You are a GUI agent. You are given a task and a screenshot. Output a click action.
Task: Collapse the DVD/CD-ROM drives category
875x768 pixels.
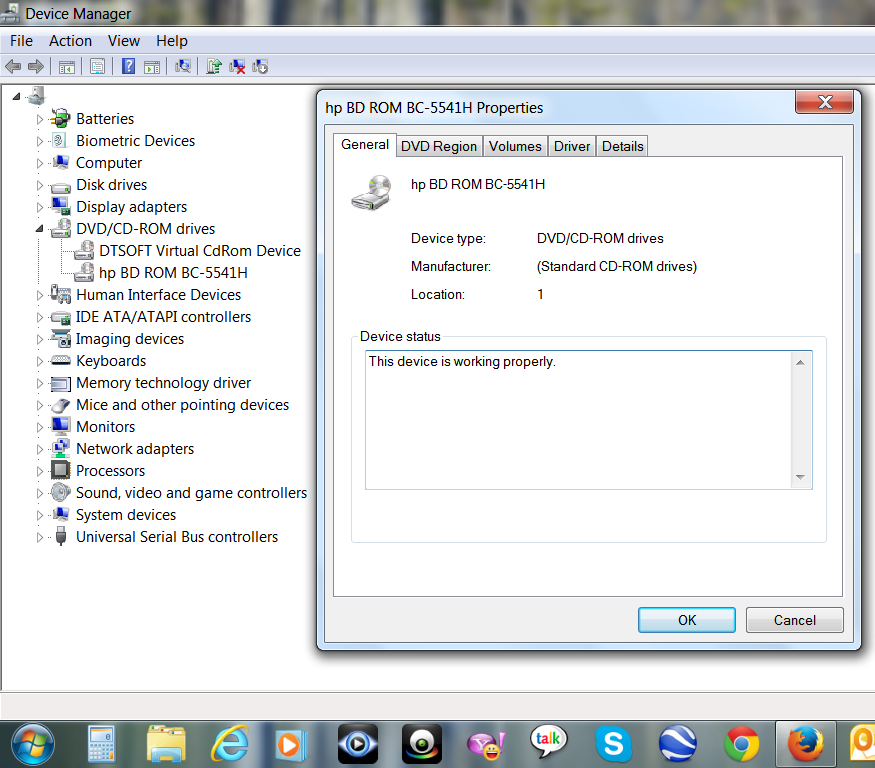coord(39,228)
